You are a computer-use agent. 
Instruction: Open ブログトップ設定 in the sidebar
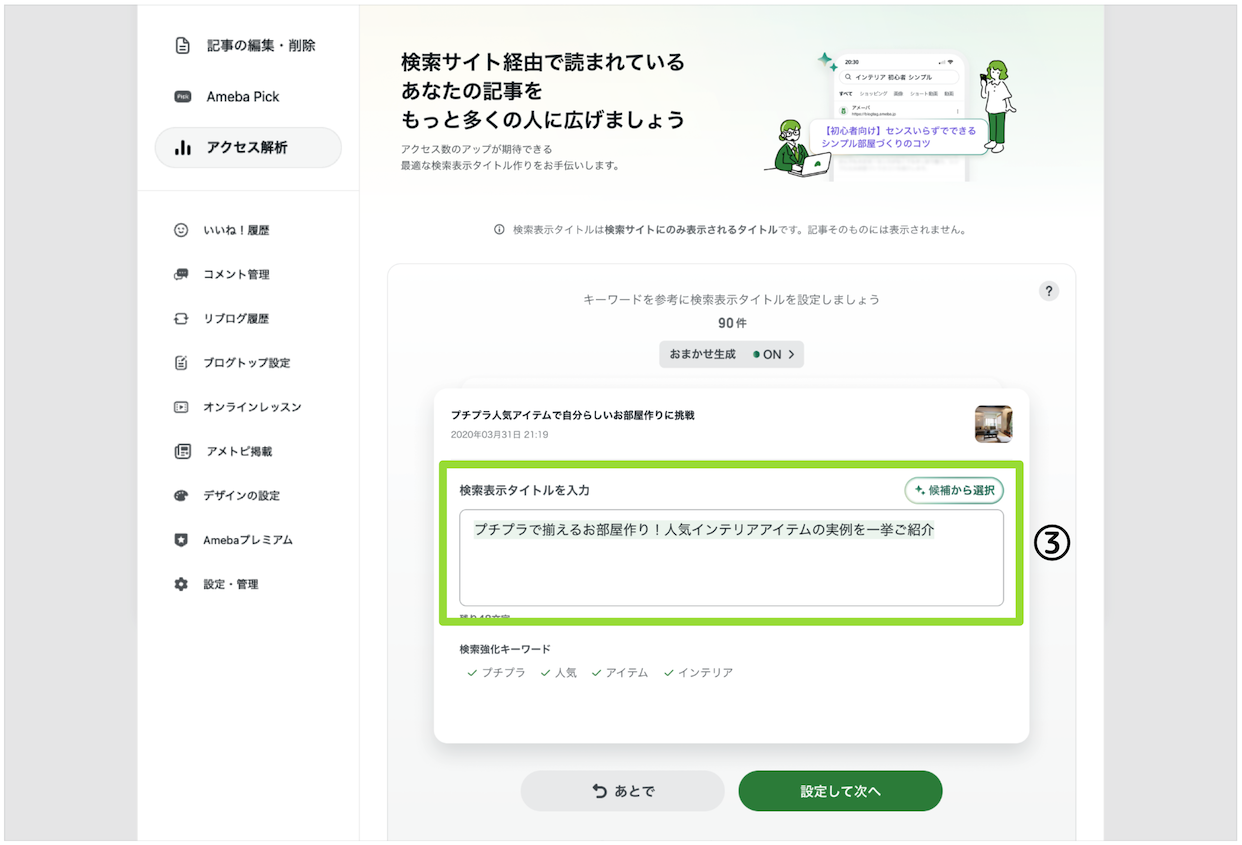coord(246,363)
